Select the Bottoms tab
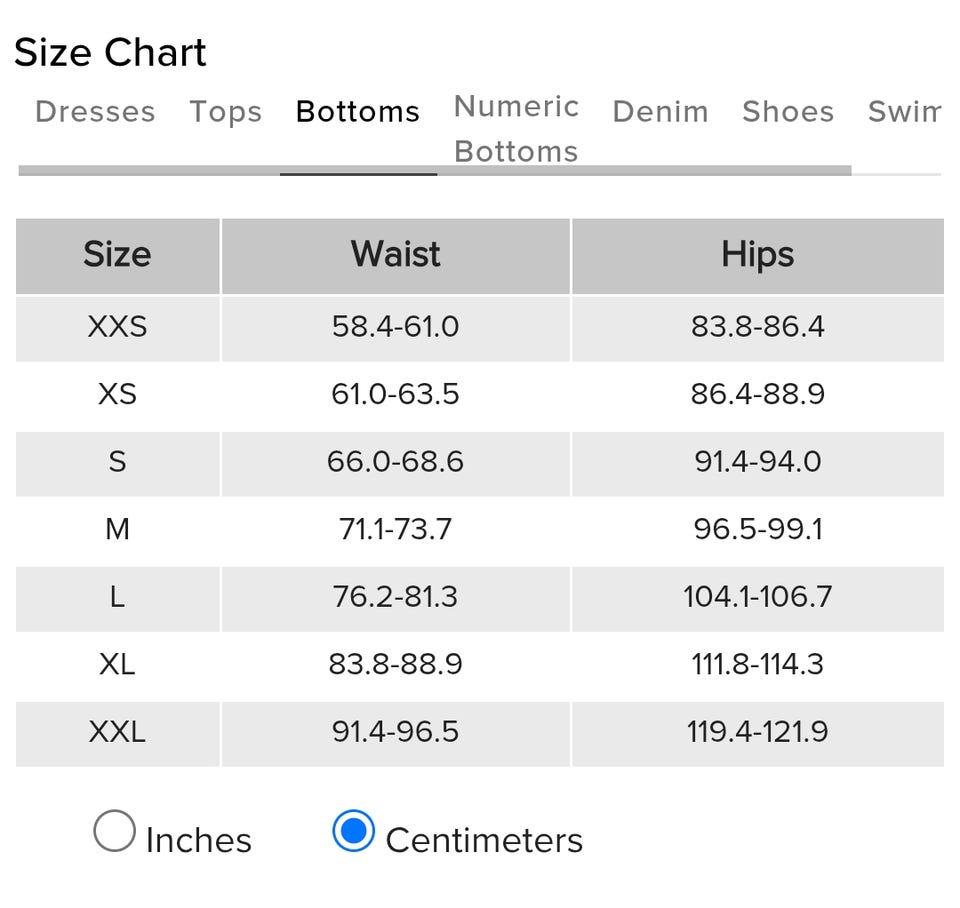The height and width of the screenshot is (908, 960). pyautogui.click(x=358, y=111)
